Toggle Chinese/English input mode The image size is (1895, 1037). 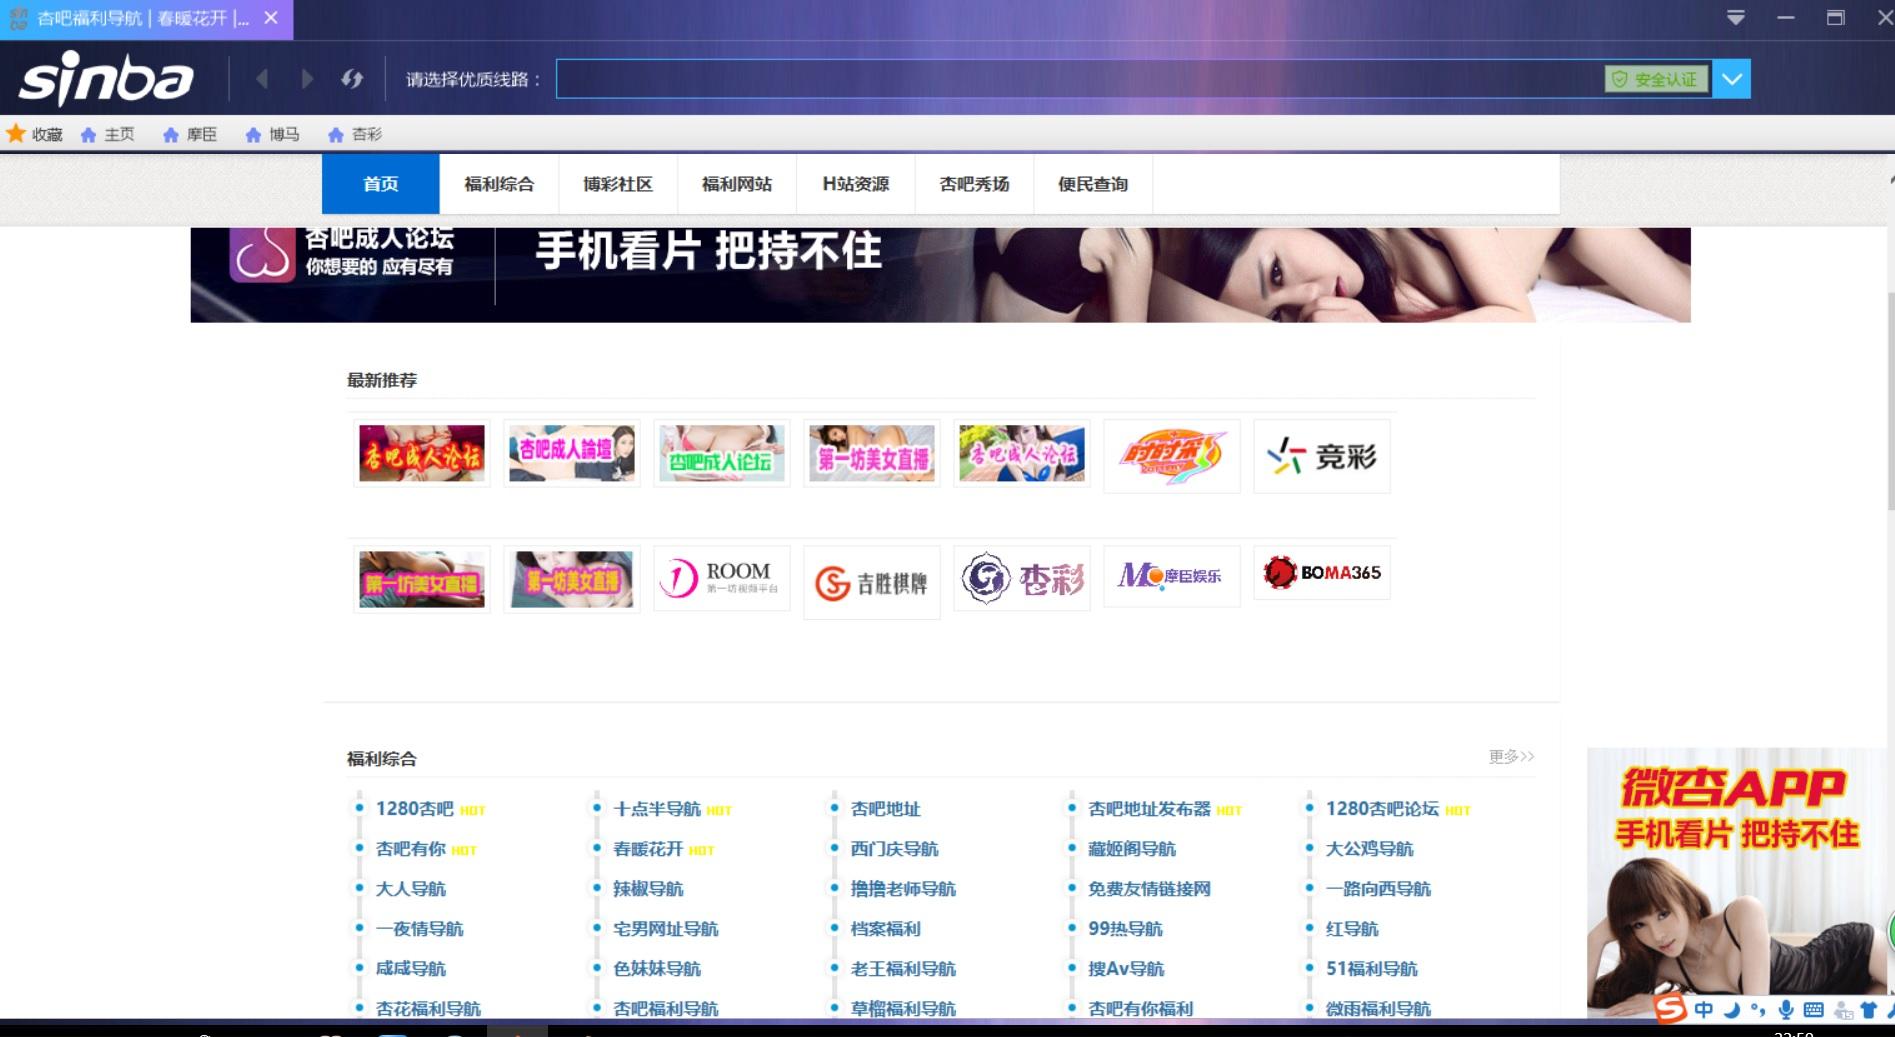tap(1704, 1009)
